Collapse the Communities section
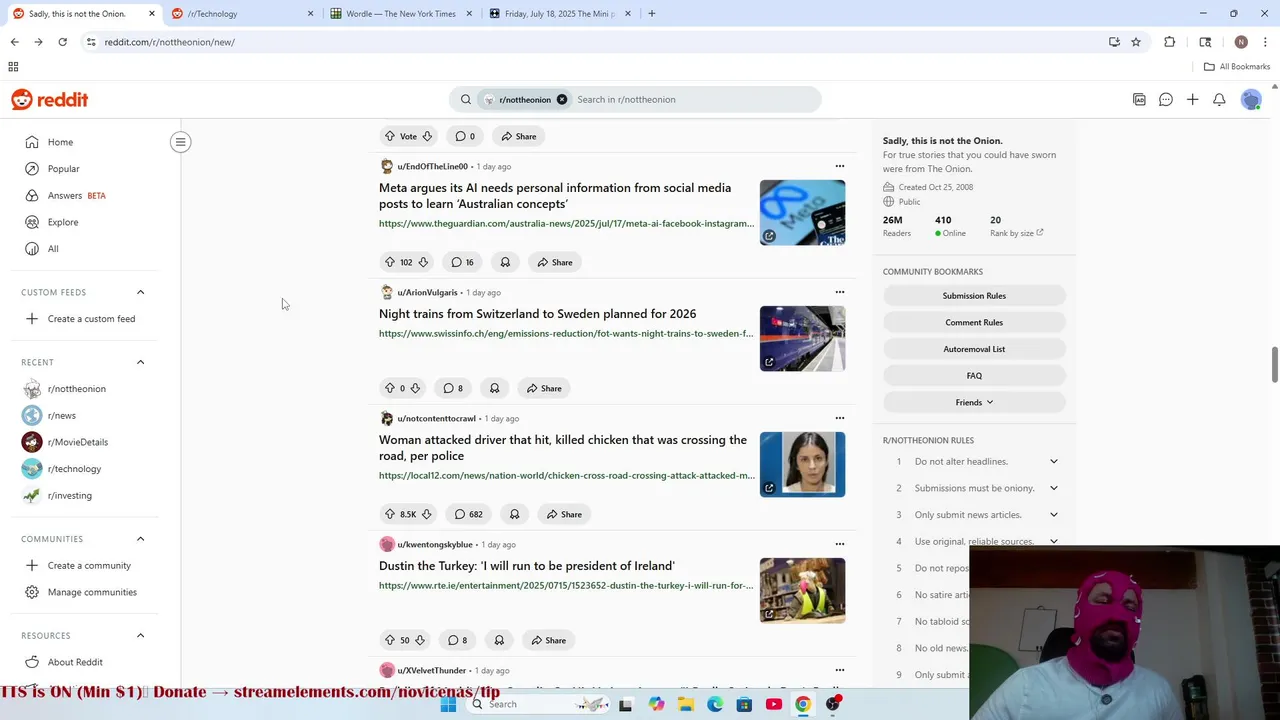Image resolution: width=1280 pixels, height=720 pixels. click(x=140, y=539)
